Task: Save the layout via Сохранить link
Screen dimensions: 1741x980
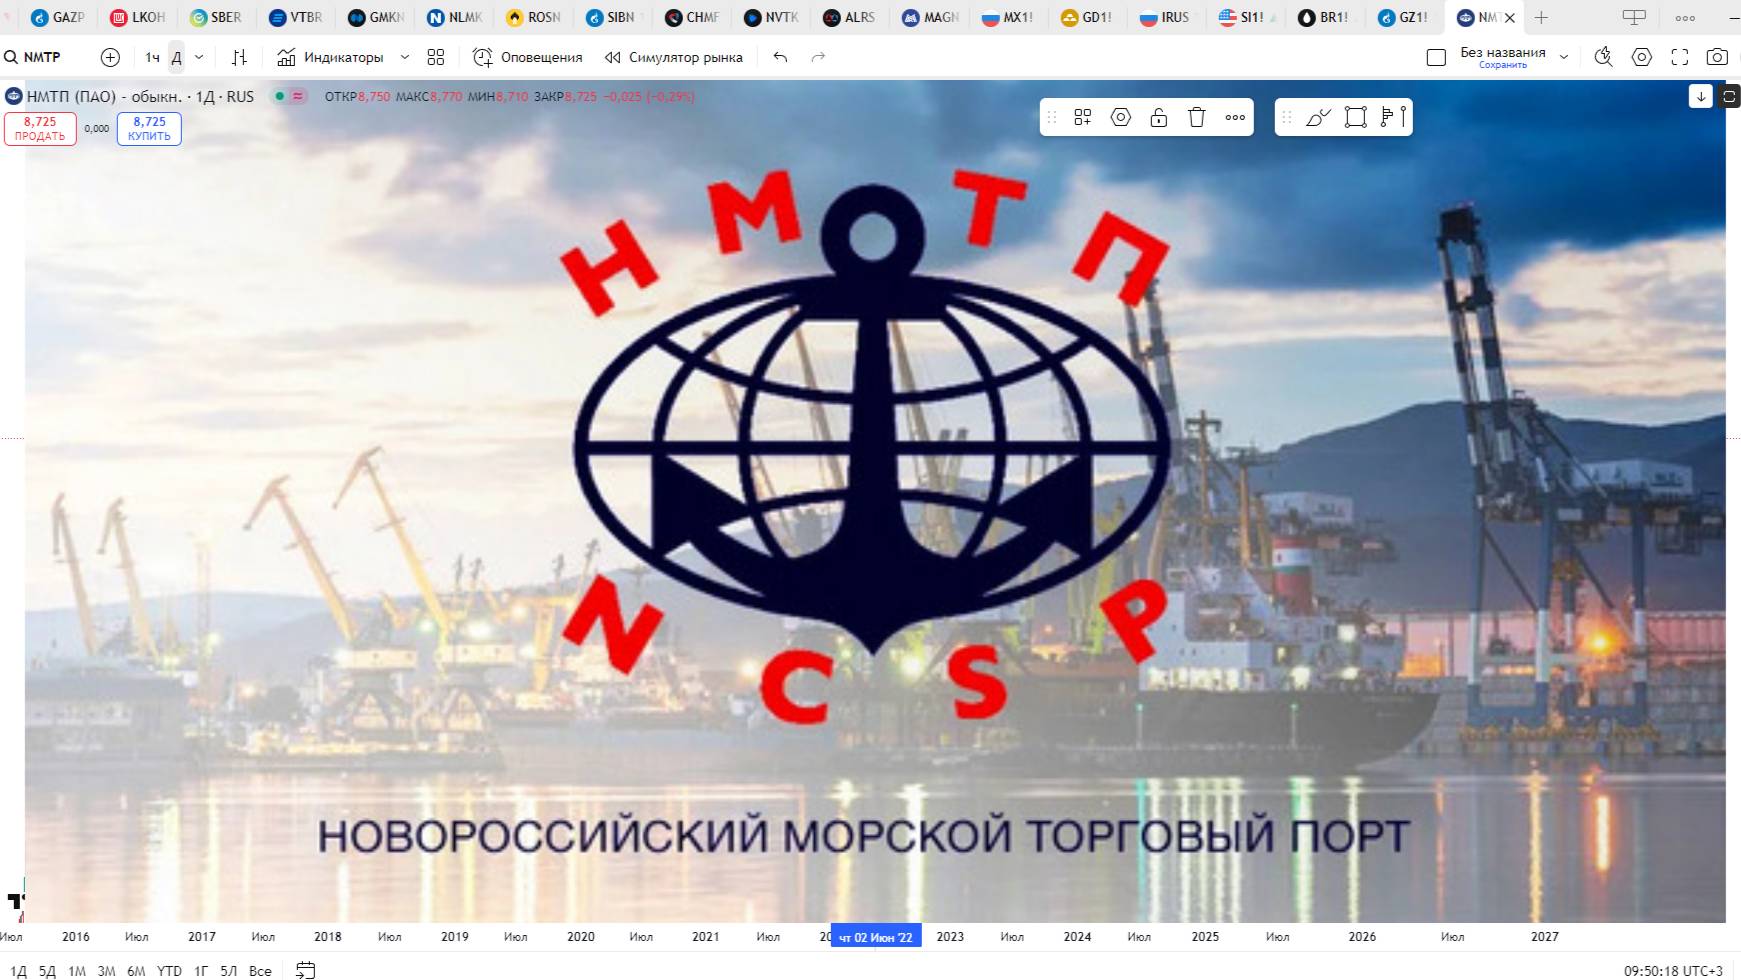Action: coord(1503,65)
